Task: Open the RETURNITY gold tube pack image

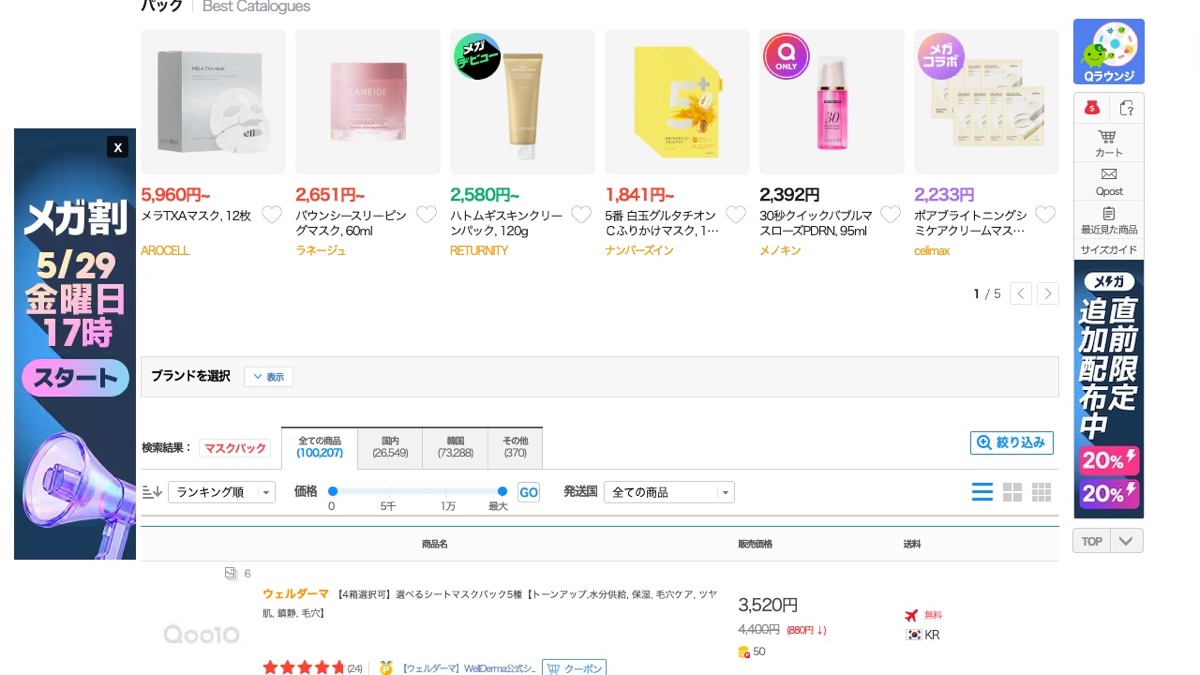Action: [523, 102]
